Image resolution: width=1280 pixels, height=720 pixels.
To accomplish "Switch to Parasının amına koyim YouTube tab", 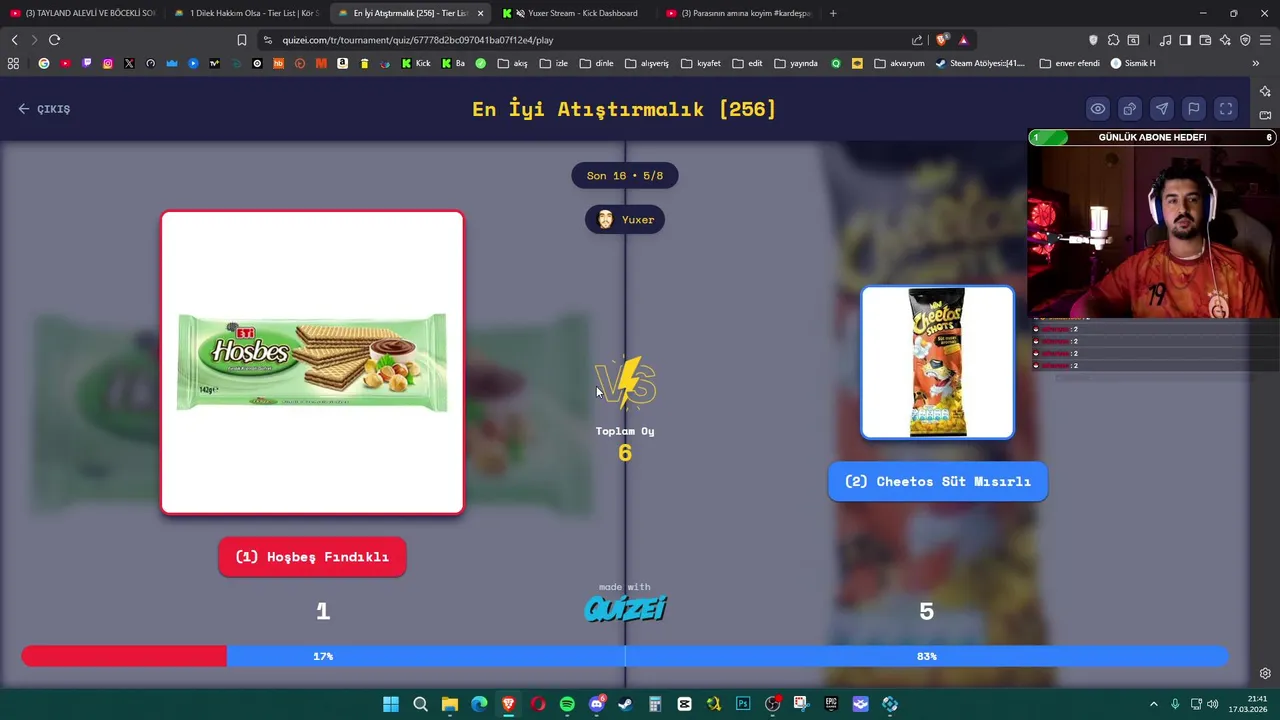I will pos(740,13).
